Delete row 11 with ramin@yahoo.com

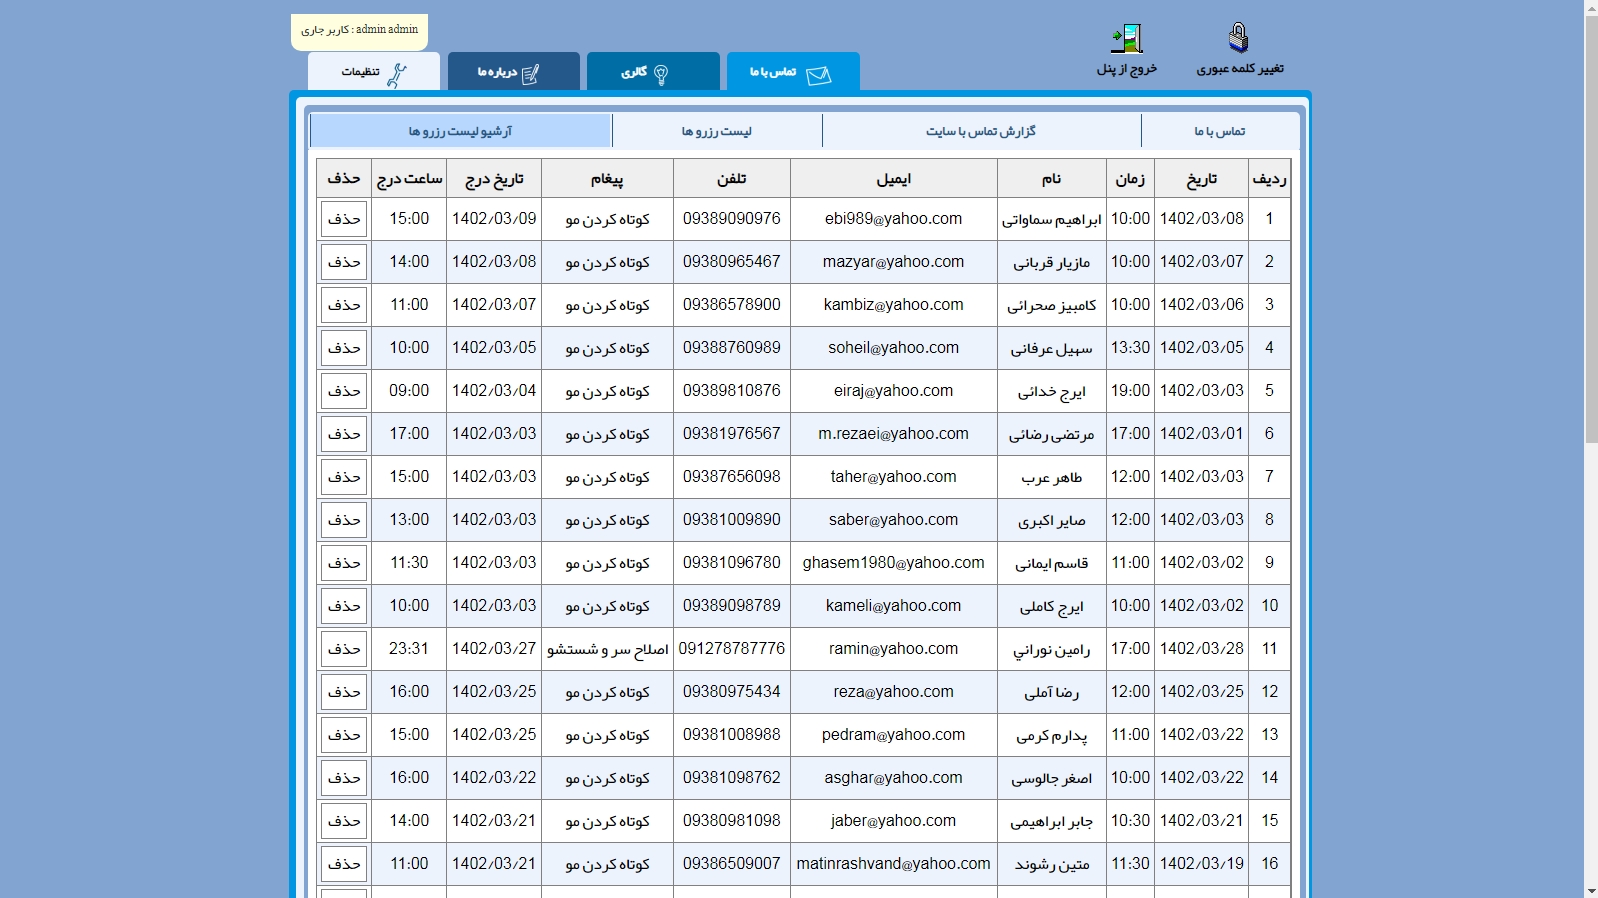point(344,649)
